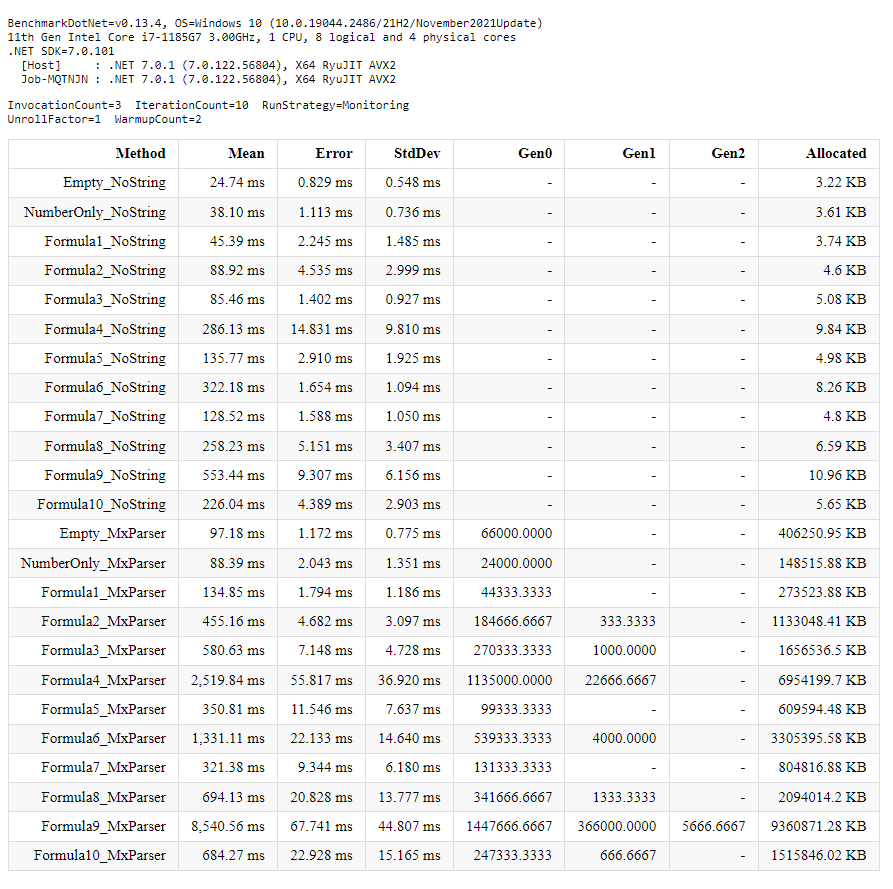Click the Job-MQTNJN runtime line
Image resolution: width=893 pixels, height=889 pixels.
pos(208,79)
